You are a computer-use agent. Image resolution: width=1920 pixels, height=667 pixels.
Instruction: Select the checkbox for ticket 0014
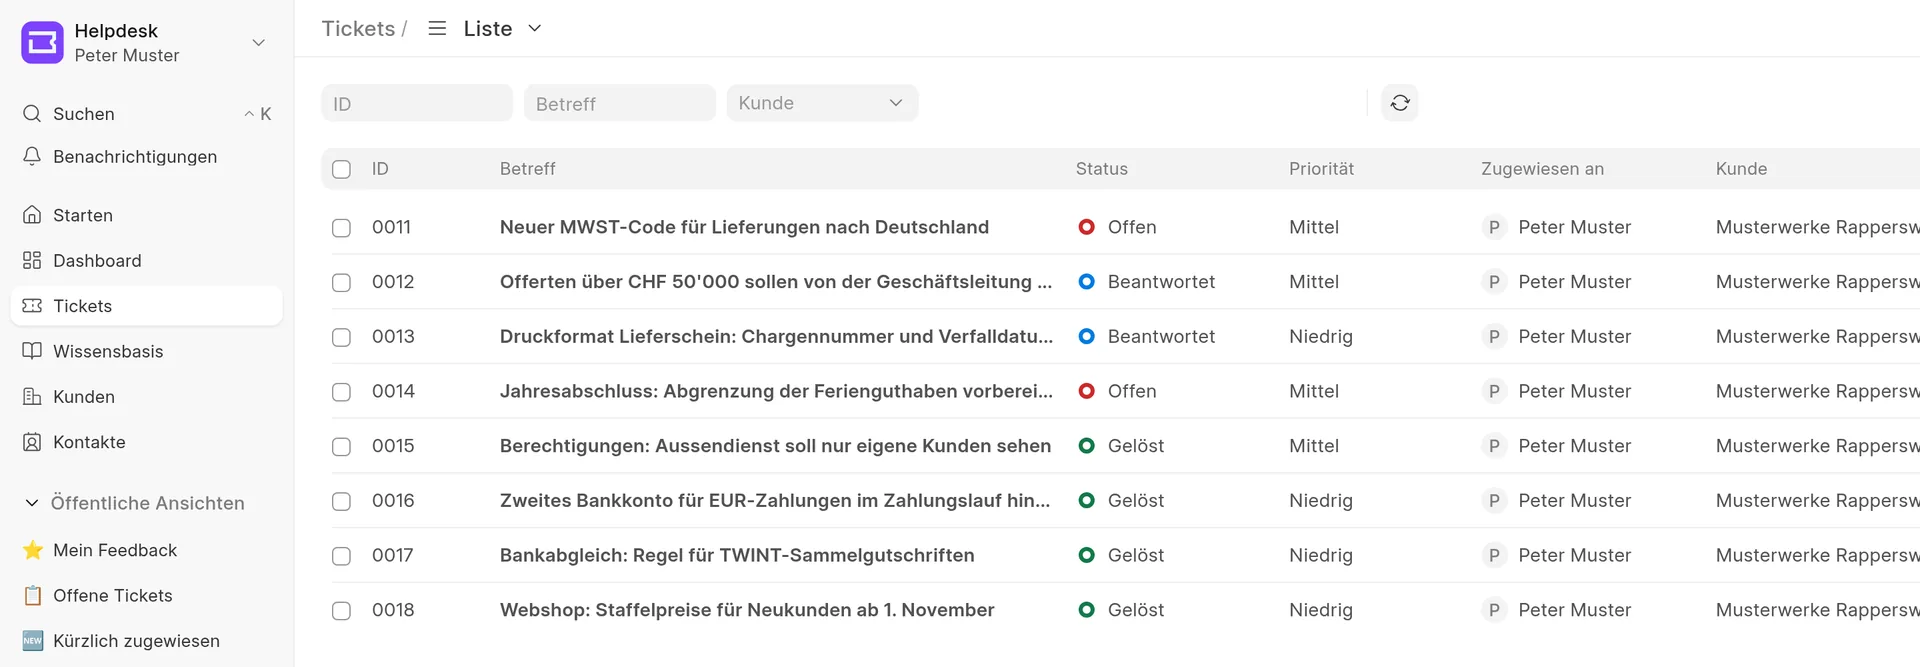click(x=341, y=392)
